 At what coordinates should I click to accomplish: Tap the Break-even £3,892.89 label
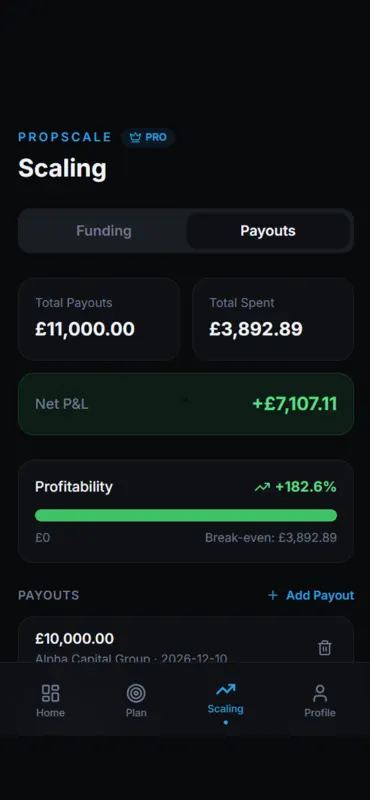(x=271, y=538)
